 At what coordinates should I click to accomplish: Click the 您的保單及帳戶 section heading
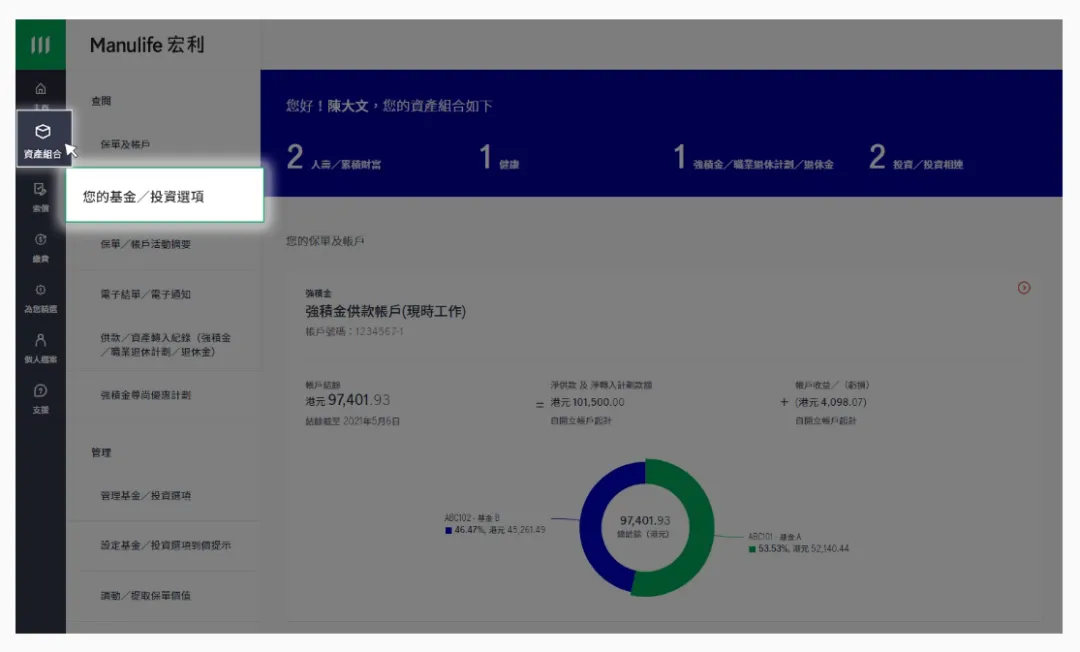(x=325, y=241)
